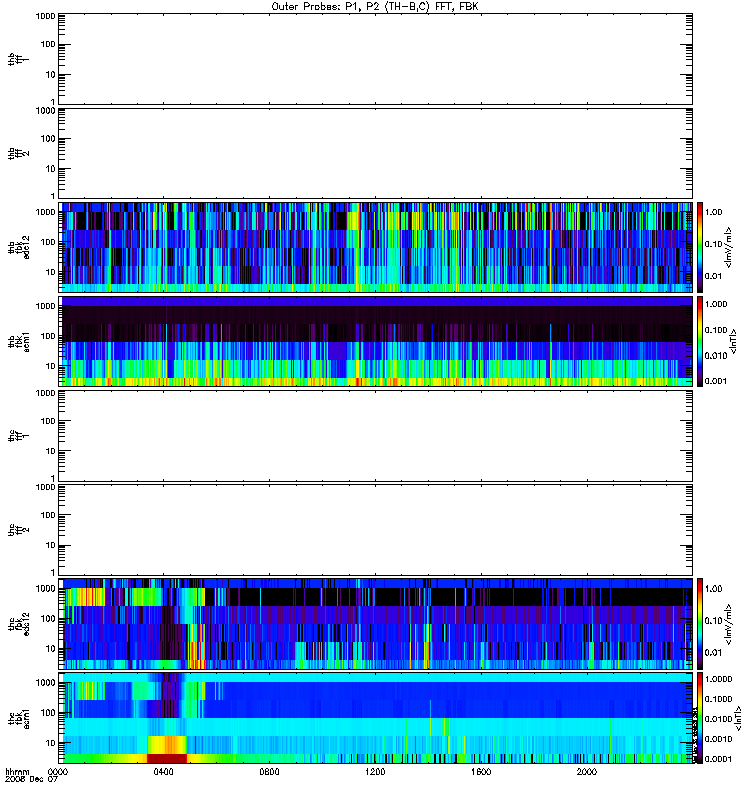Click inside the thb fbk scm1 spectrogram
Screen dimensions: 750x800
coord(376,341)
